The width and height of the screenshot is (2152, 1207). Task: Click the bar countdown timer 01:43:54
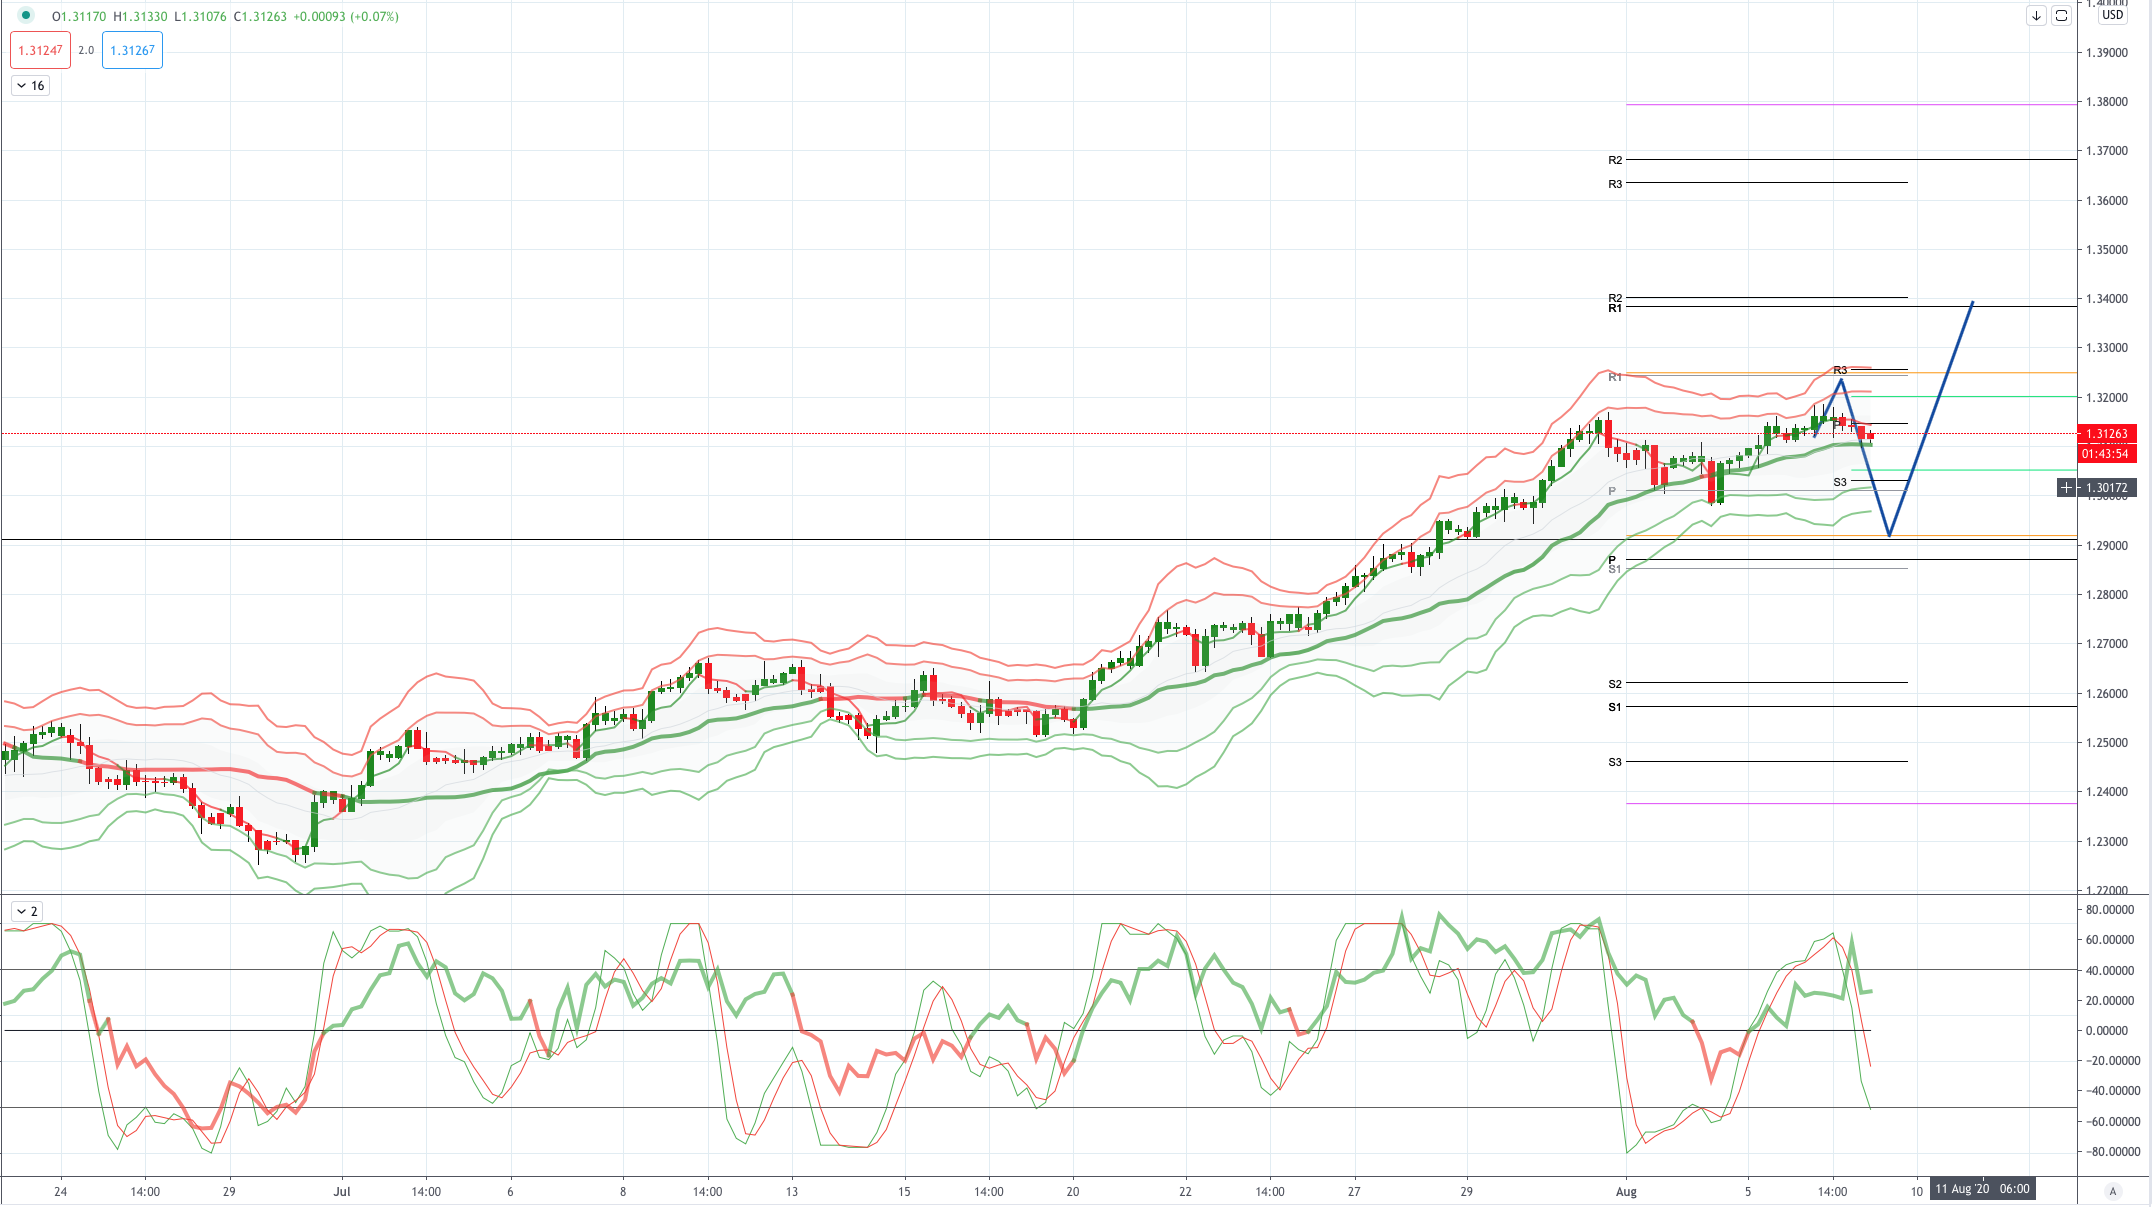coord(2107,454)
